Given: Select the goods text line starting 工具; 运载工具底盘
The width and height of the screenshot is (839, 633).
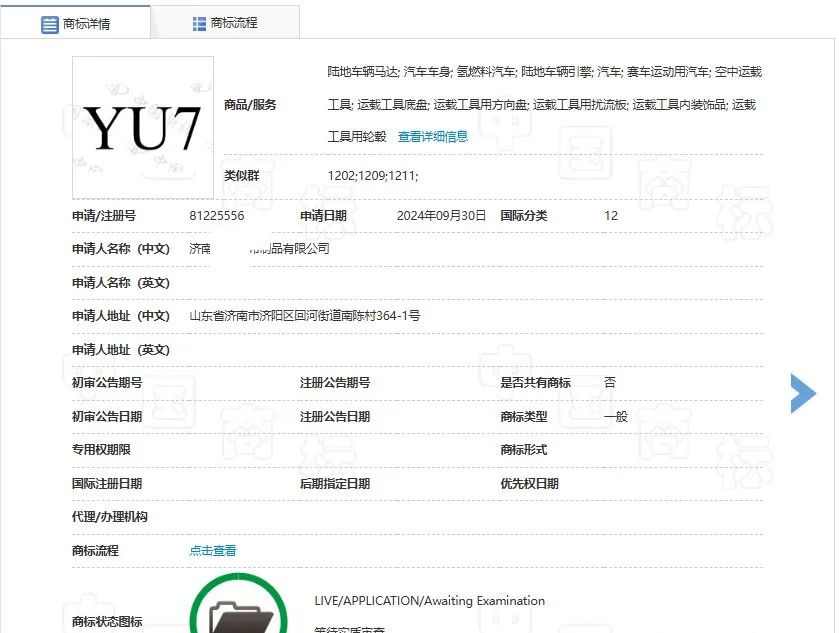Looking at the screenshot, I should pyautogui.click(x=541, y=104).
